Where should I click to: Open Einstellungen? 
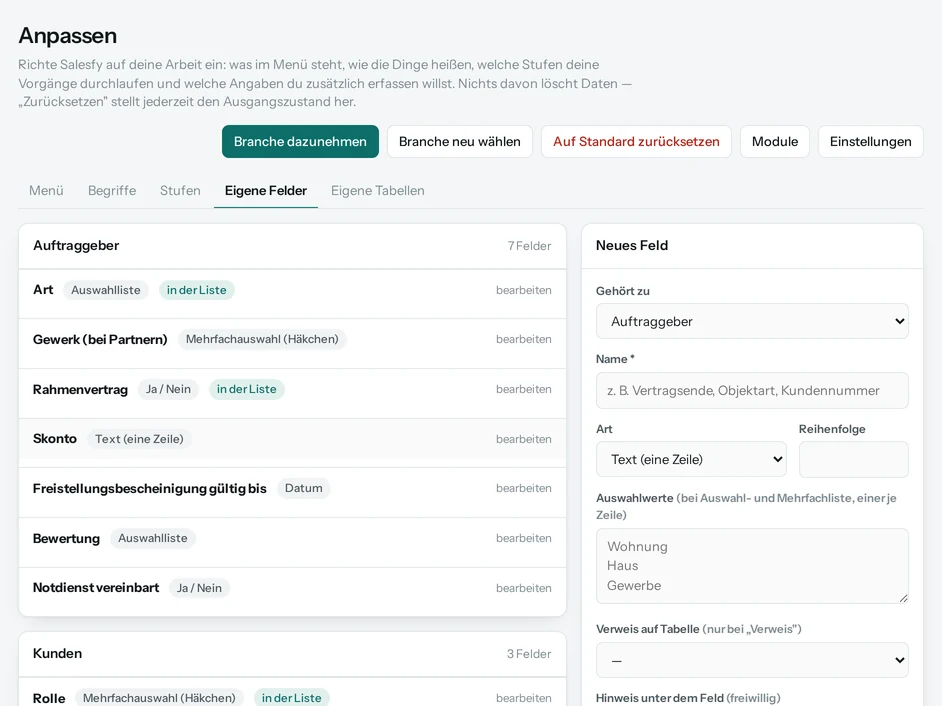pos(871,142)
